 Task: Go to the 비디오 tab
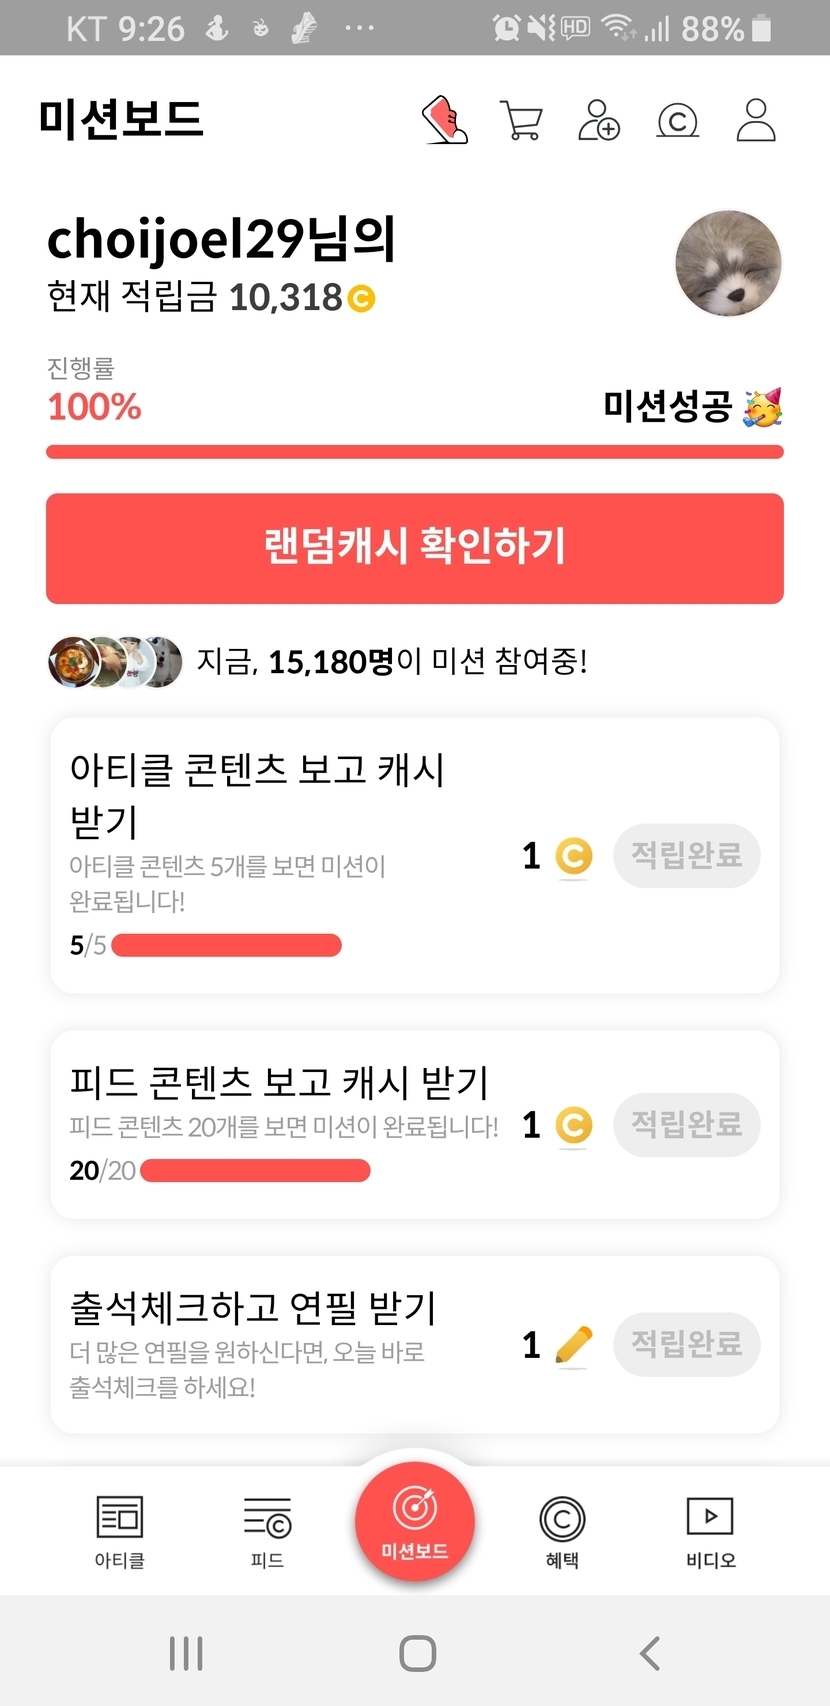710,1531
